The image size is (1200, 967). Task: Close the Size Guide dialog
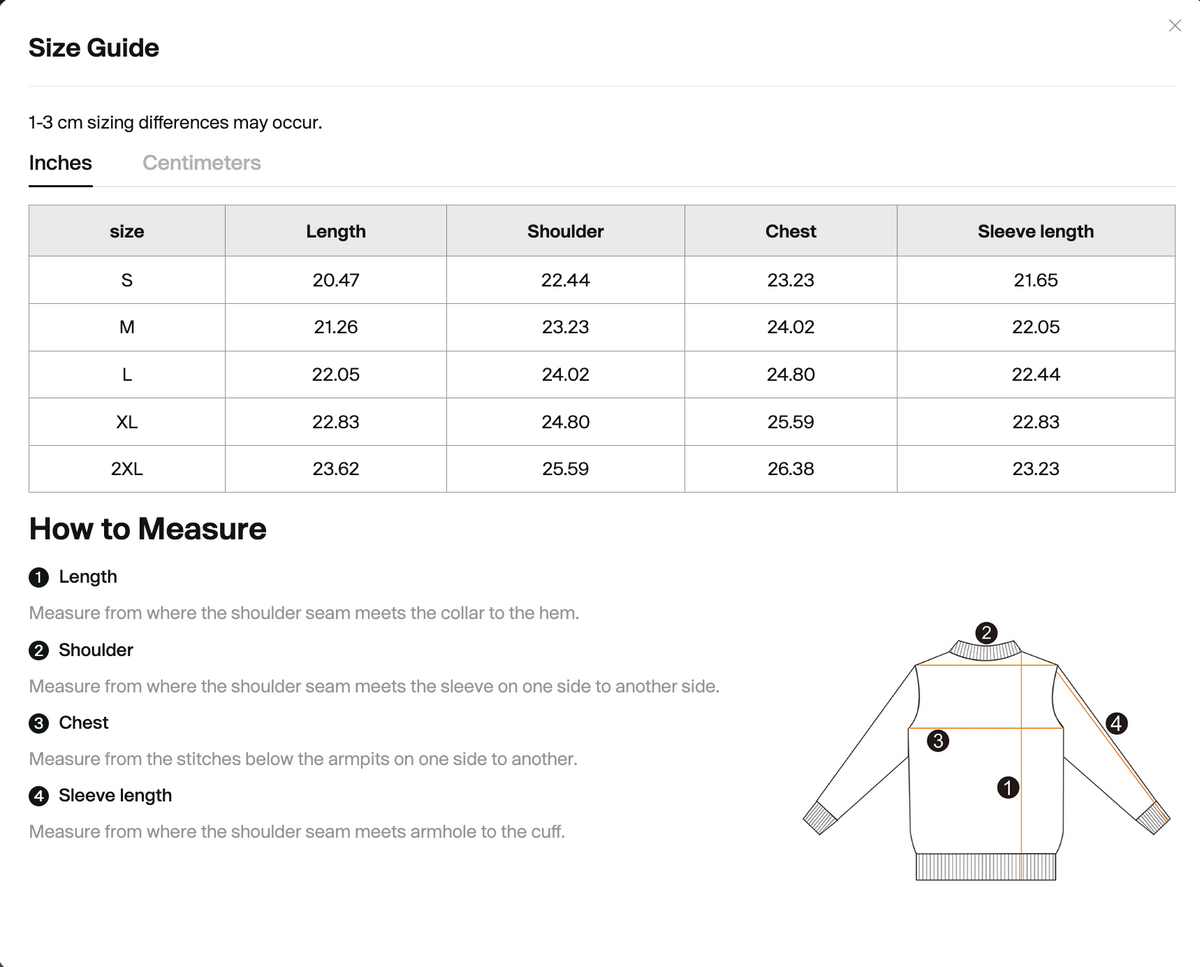pyautogui.click(x=1175, y=25)
